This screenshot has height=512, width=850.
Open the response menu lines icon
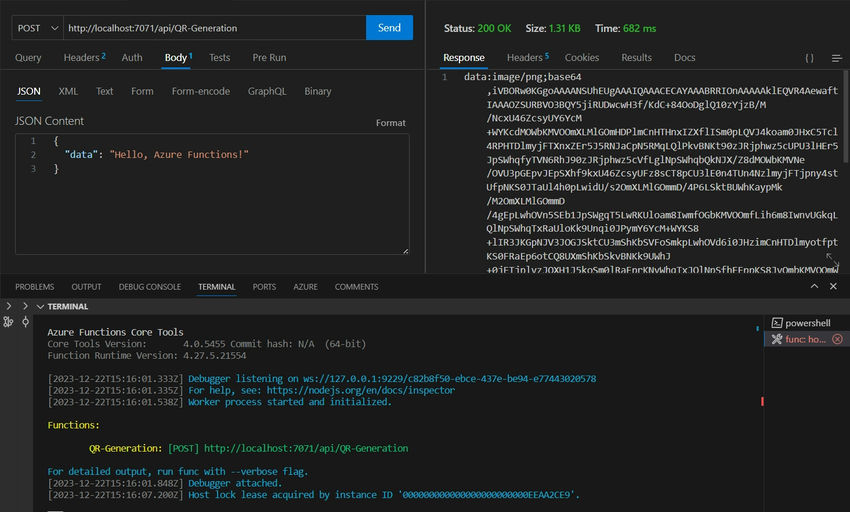[837, 58]
